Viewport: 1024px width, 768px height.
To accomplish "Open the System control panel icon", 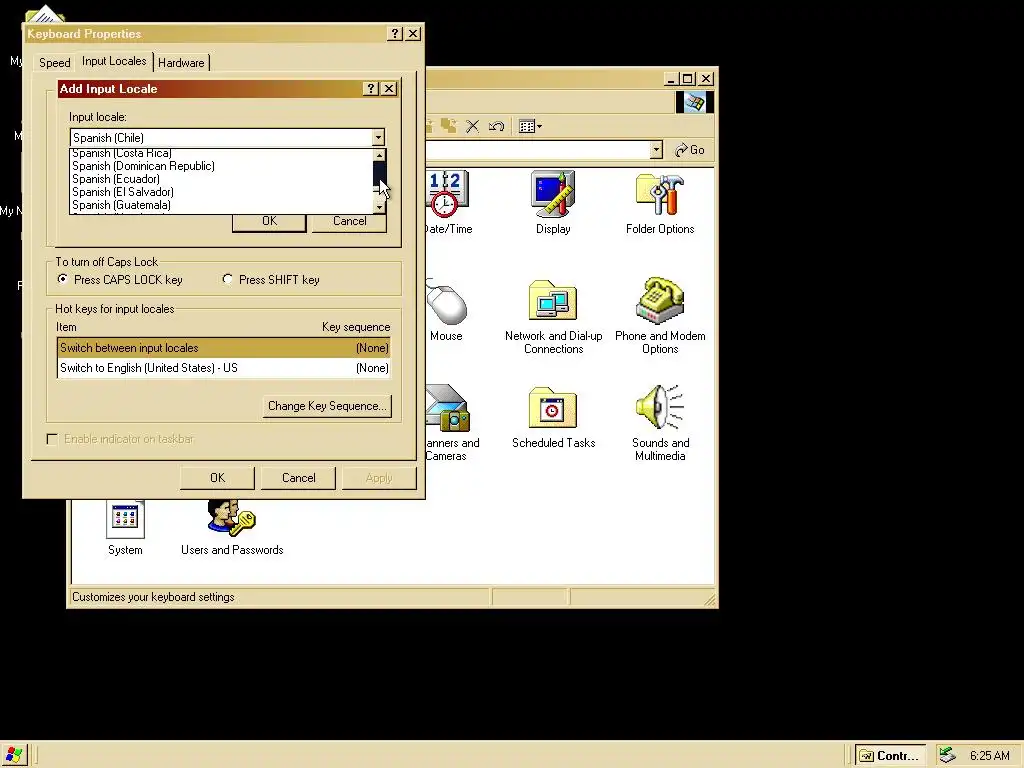I will [x=125, y=520].
